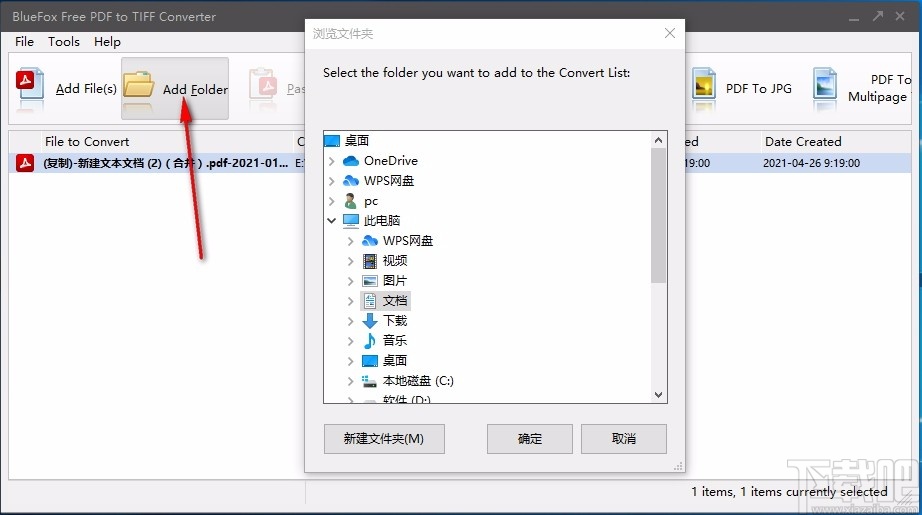Expand the 桌面 node under 此电脑
The width and height of the screenshot is (922, 515).
(x=350, y=361)
